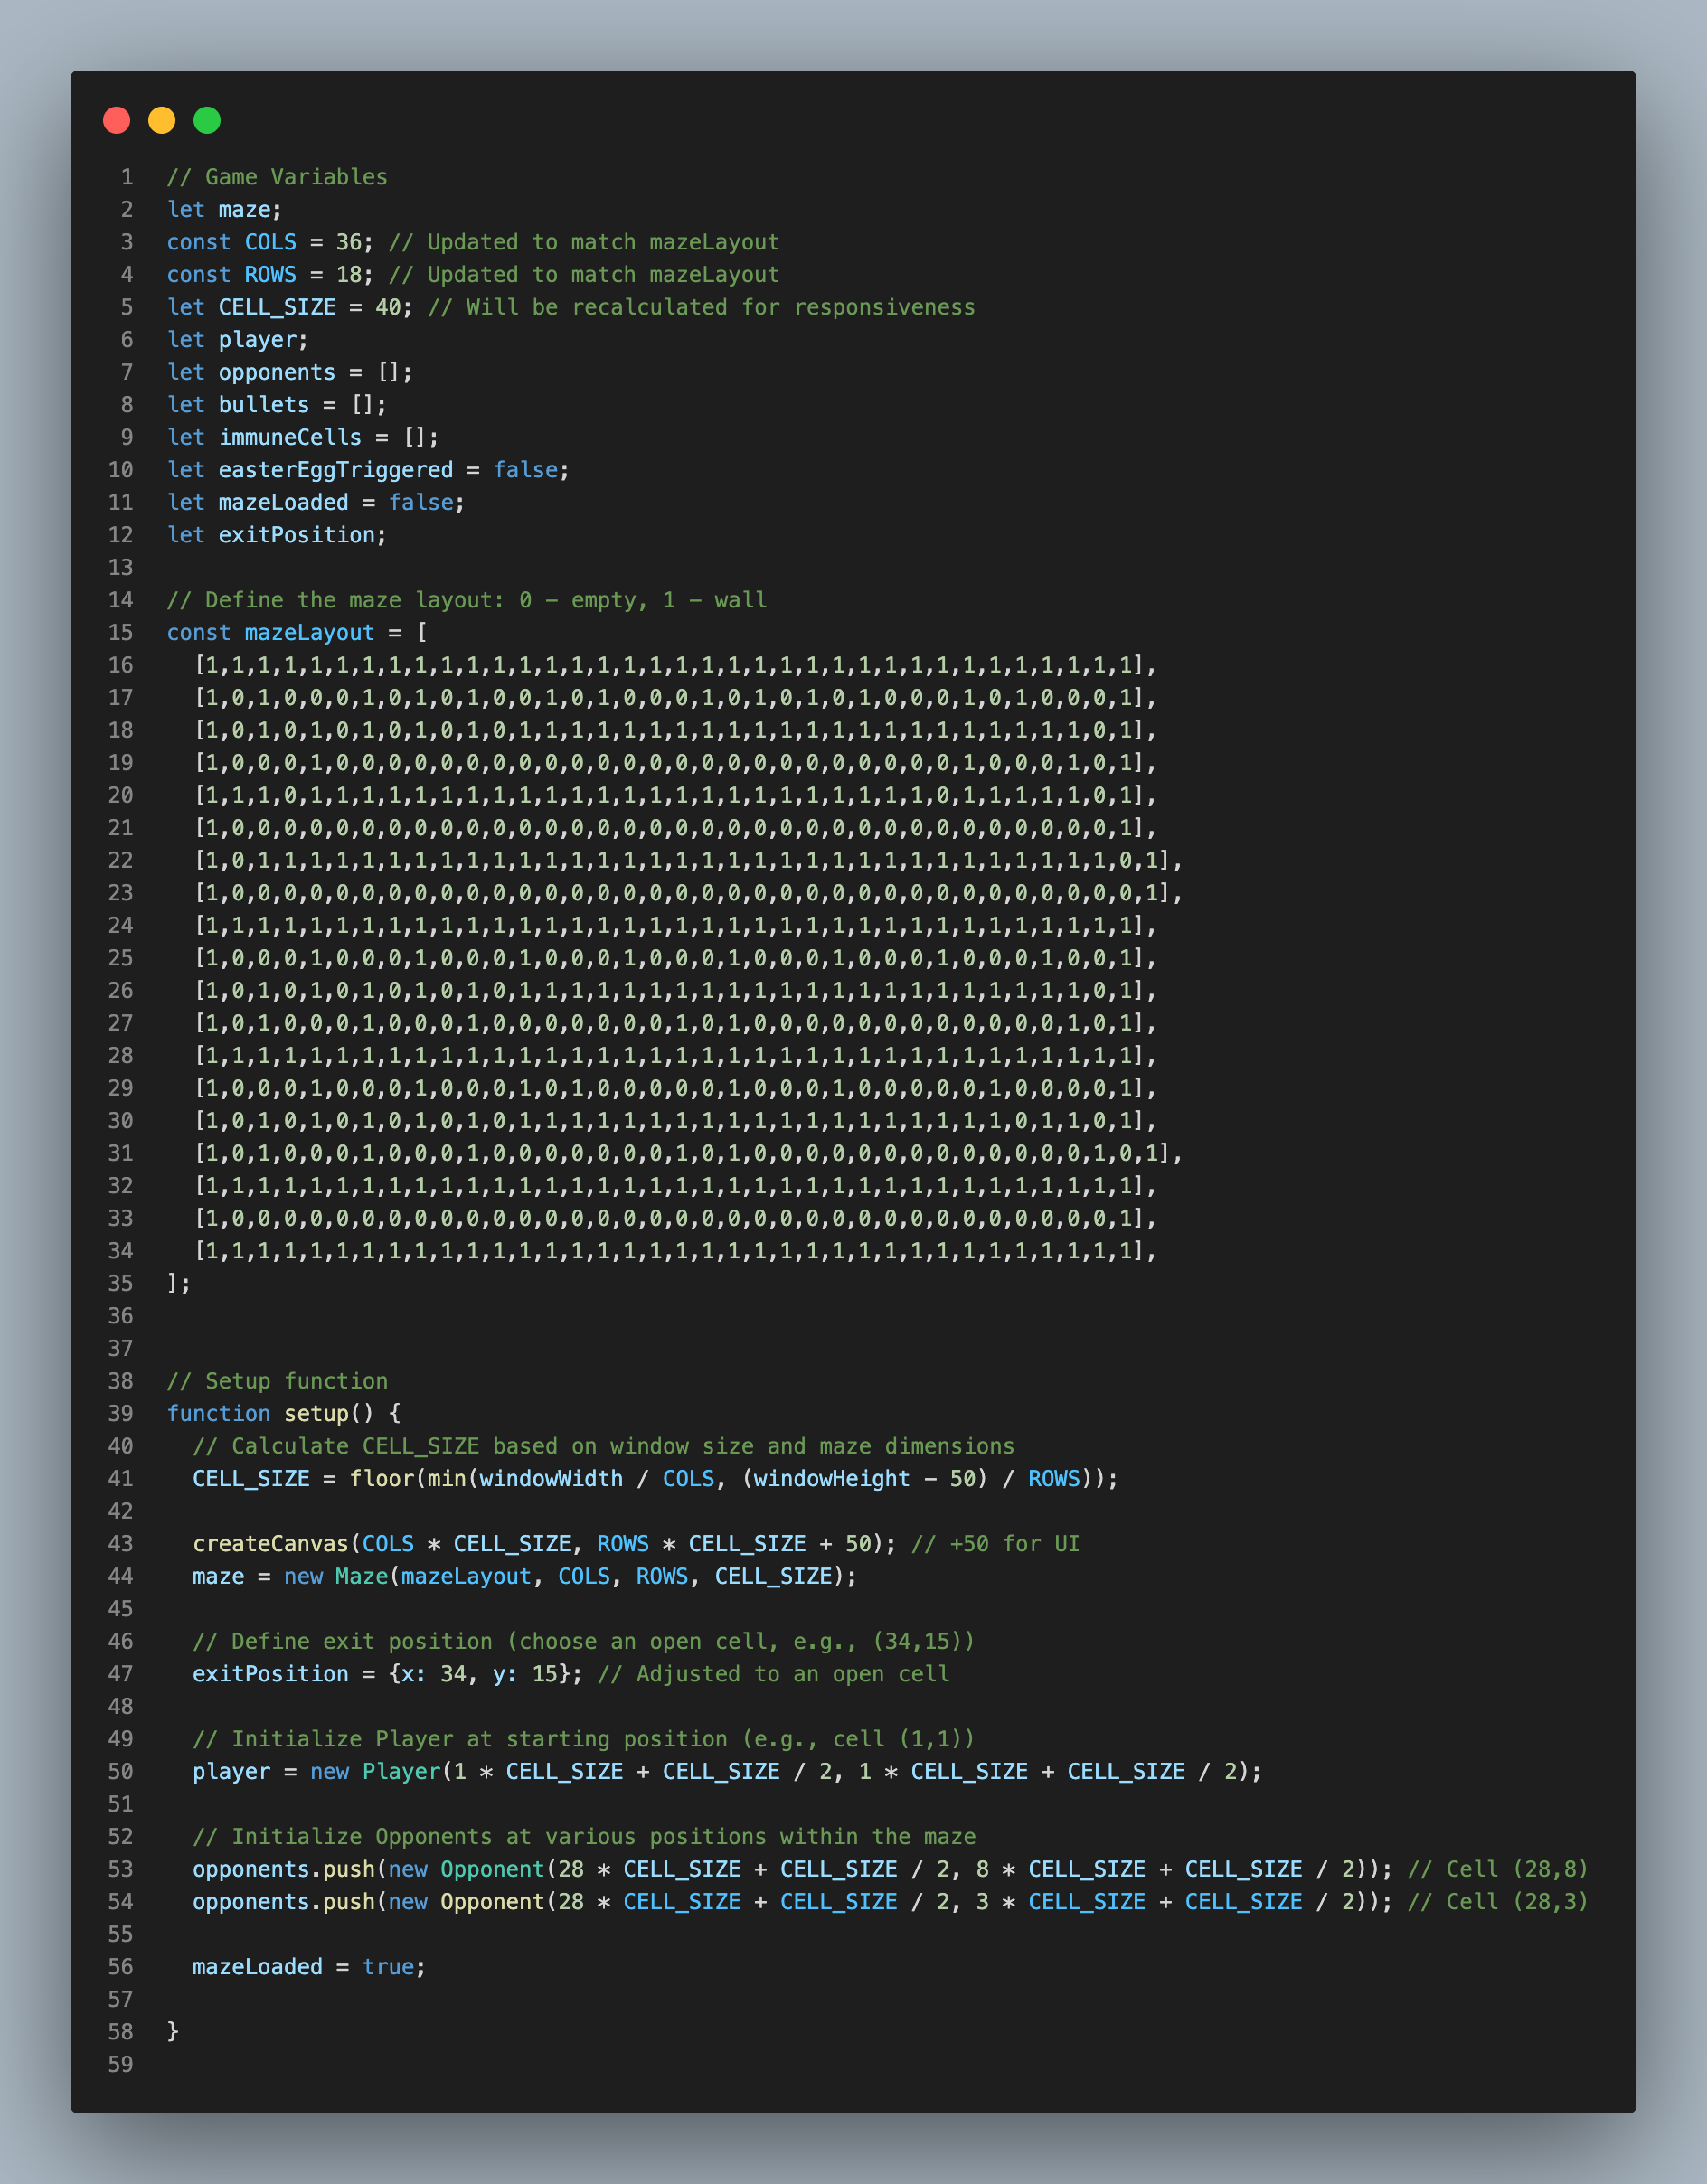Click the 'Will be recalculated for responsiveness' comment
The height and width of the screenshot is (2184, 1707).
pos(701,307)
